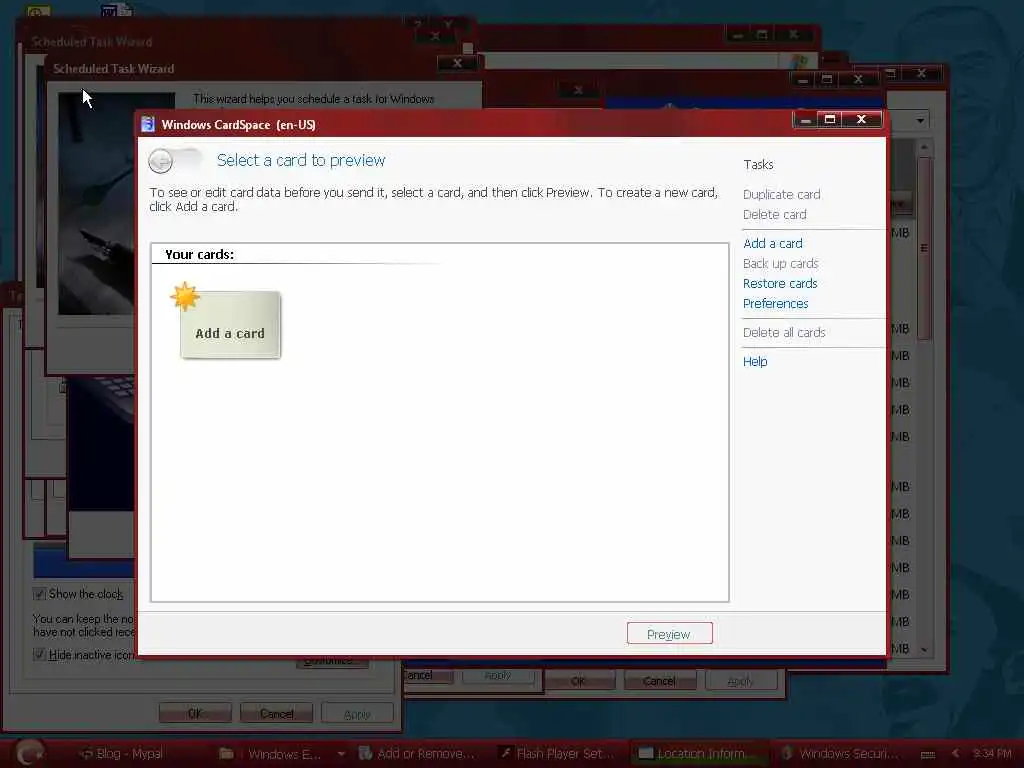Switch to Location Information taskbar item

click(698, 754)
